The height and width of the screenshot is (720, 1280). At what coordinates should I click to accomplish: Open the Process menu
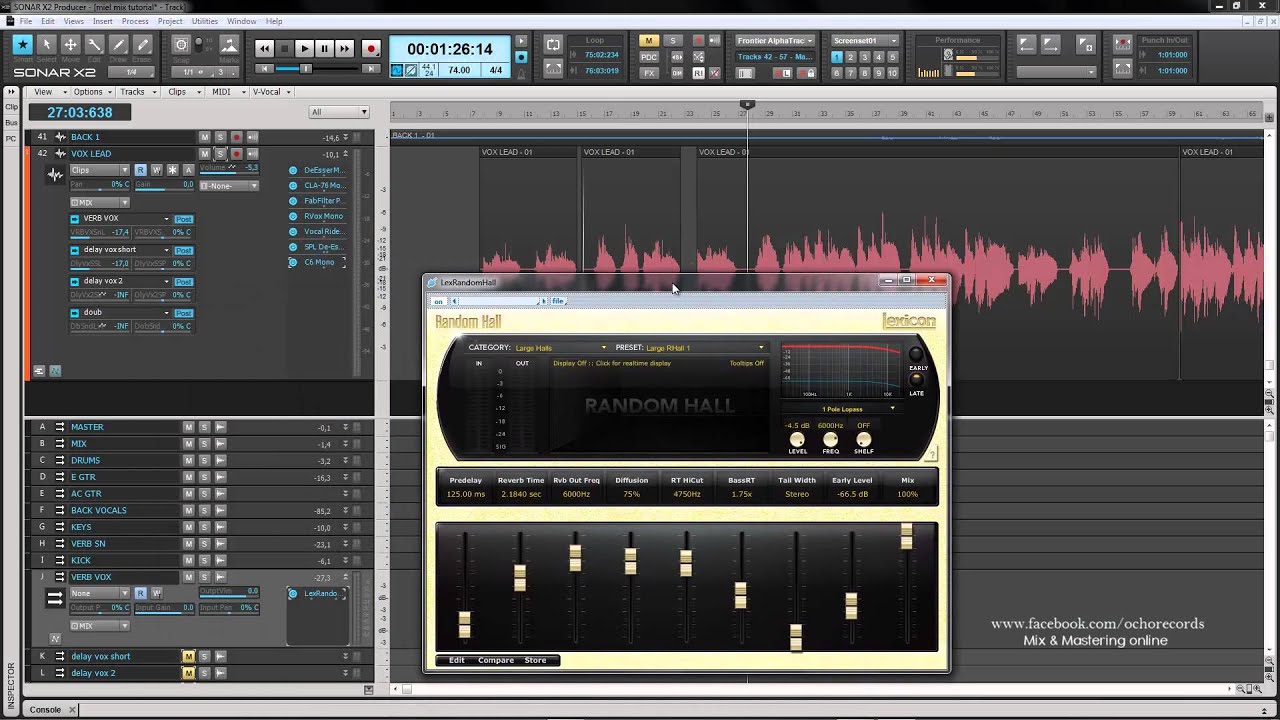pyautogui.click(x=135, y=21)
